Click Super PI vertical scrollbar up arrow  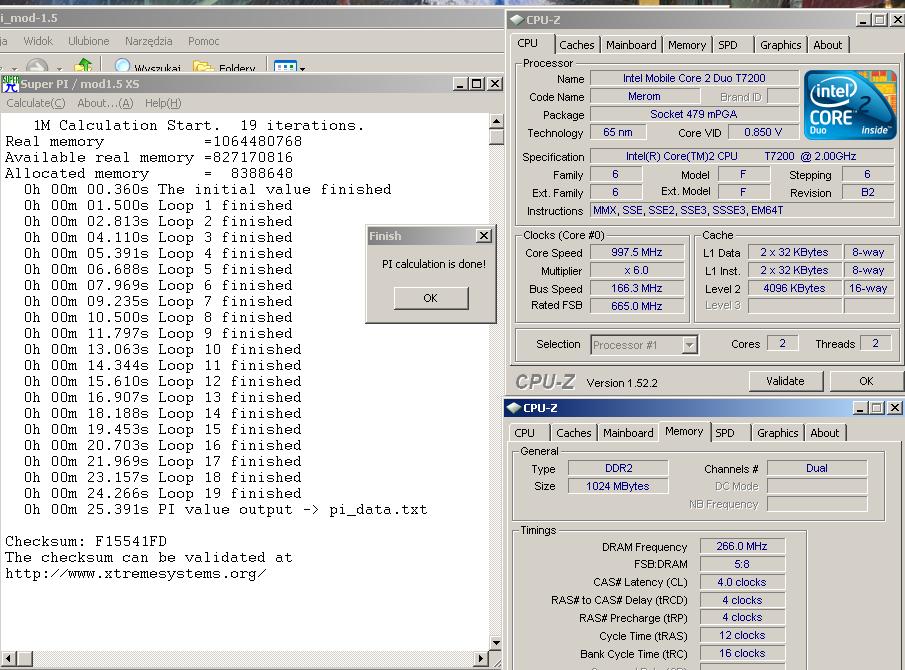click(x=496, y=123)
